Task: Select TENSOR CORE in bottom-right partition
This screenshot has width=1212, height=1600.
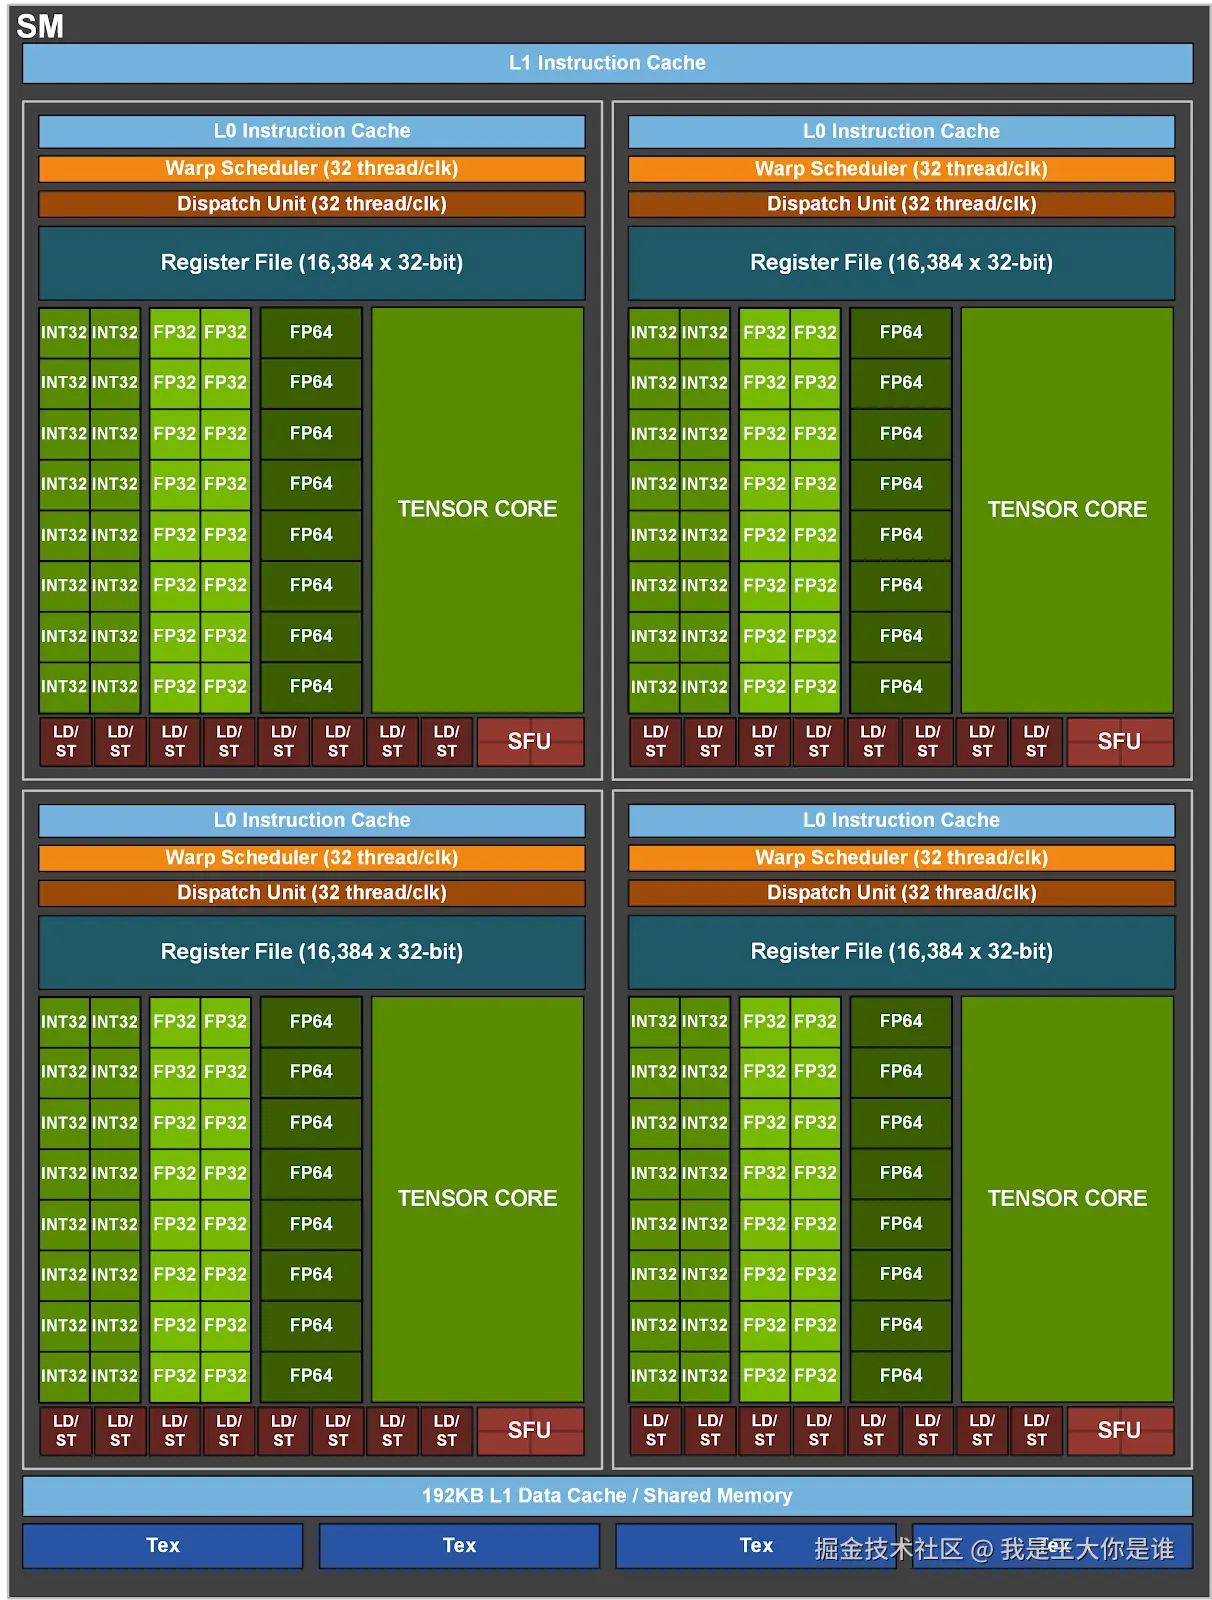Action: pyautogui.click(x=1067, y=1198)
